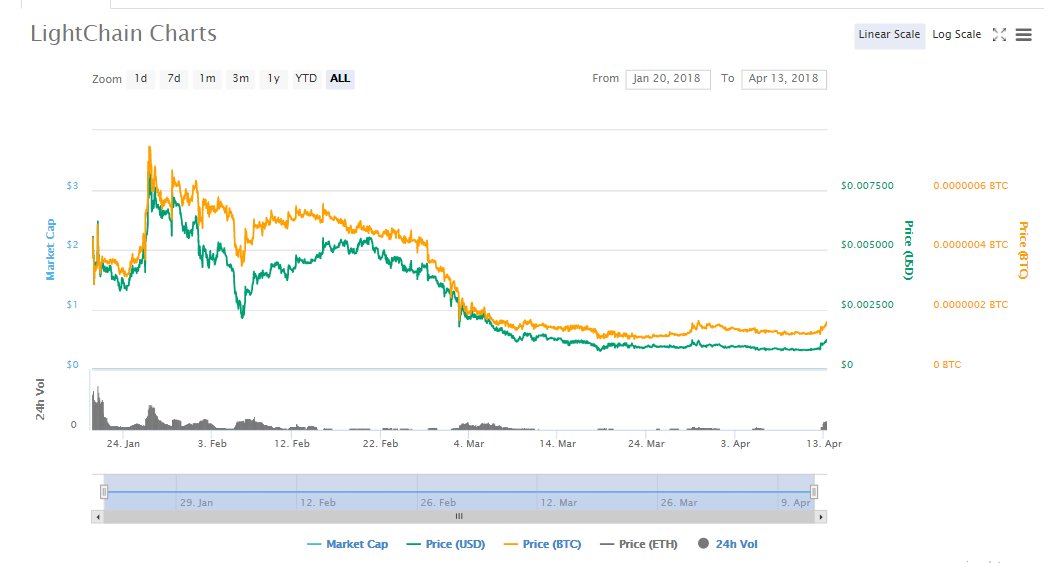Zoom chart to 7d range
Screen dimensions: 1057x563
tap(174, 78)
